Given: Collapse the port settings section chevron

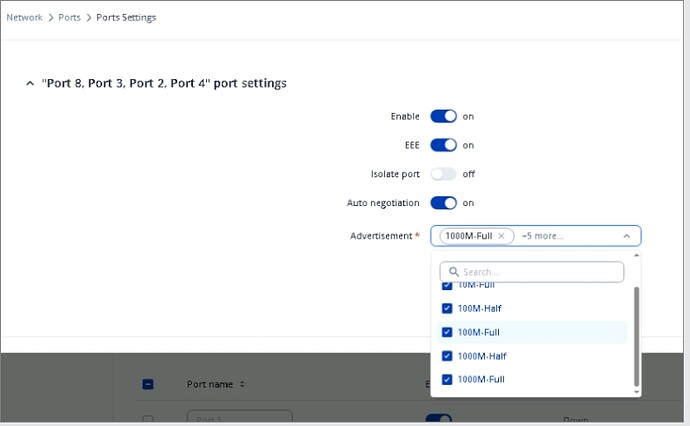Looking at the screenshot, I should pyautogui.click(x=29, y=84).
